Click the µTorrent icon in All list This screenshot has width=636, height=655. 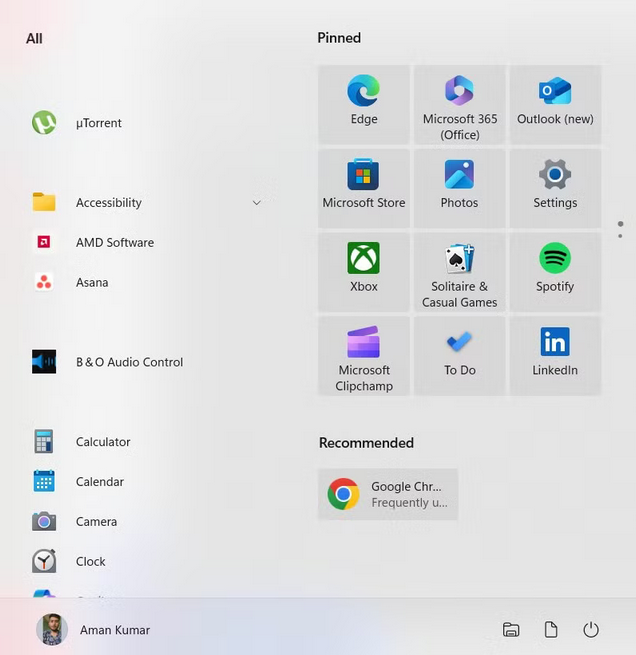44,122
